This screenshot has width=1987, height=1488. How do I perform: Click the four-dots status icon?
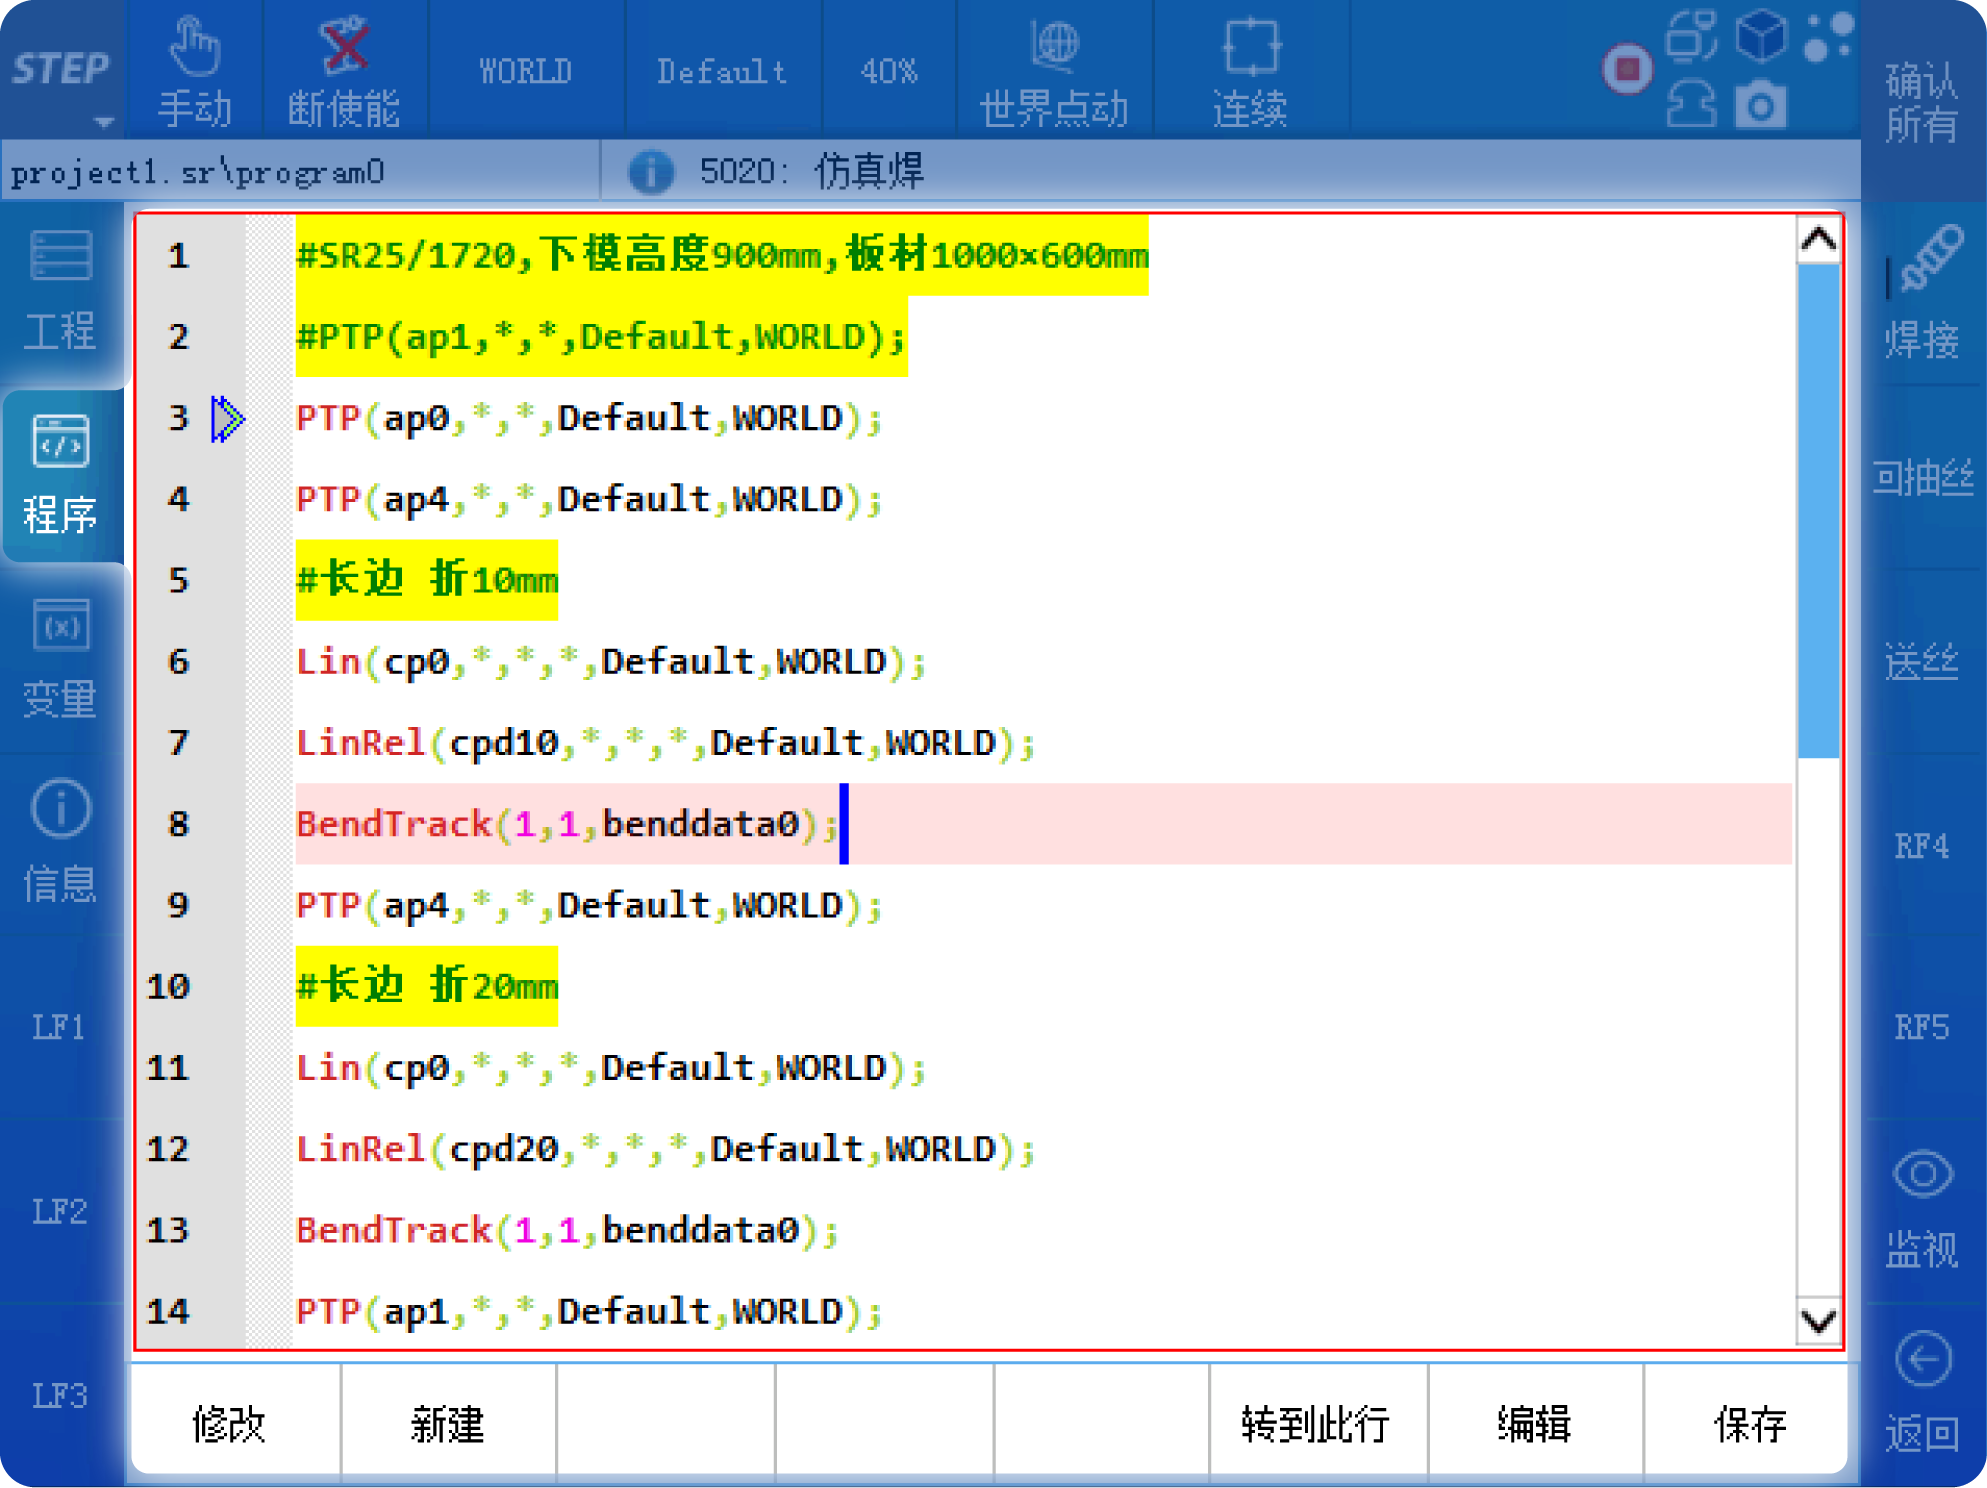point(1829,35)
